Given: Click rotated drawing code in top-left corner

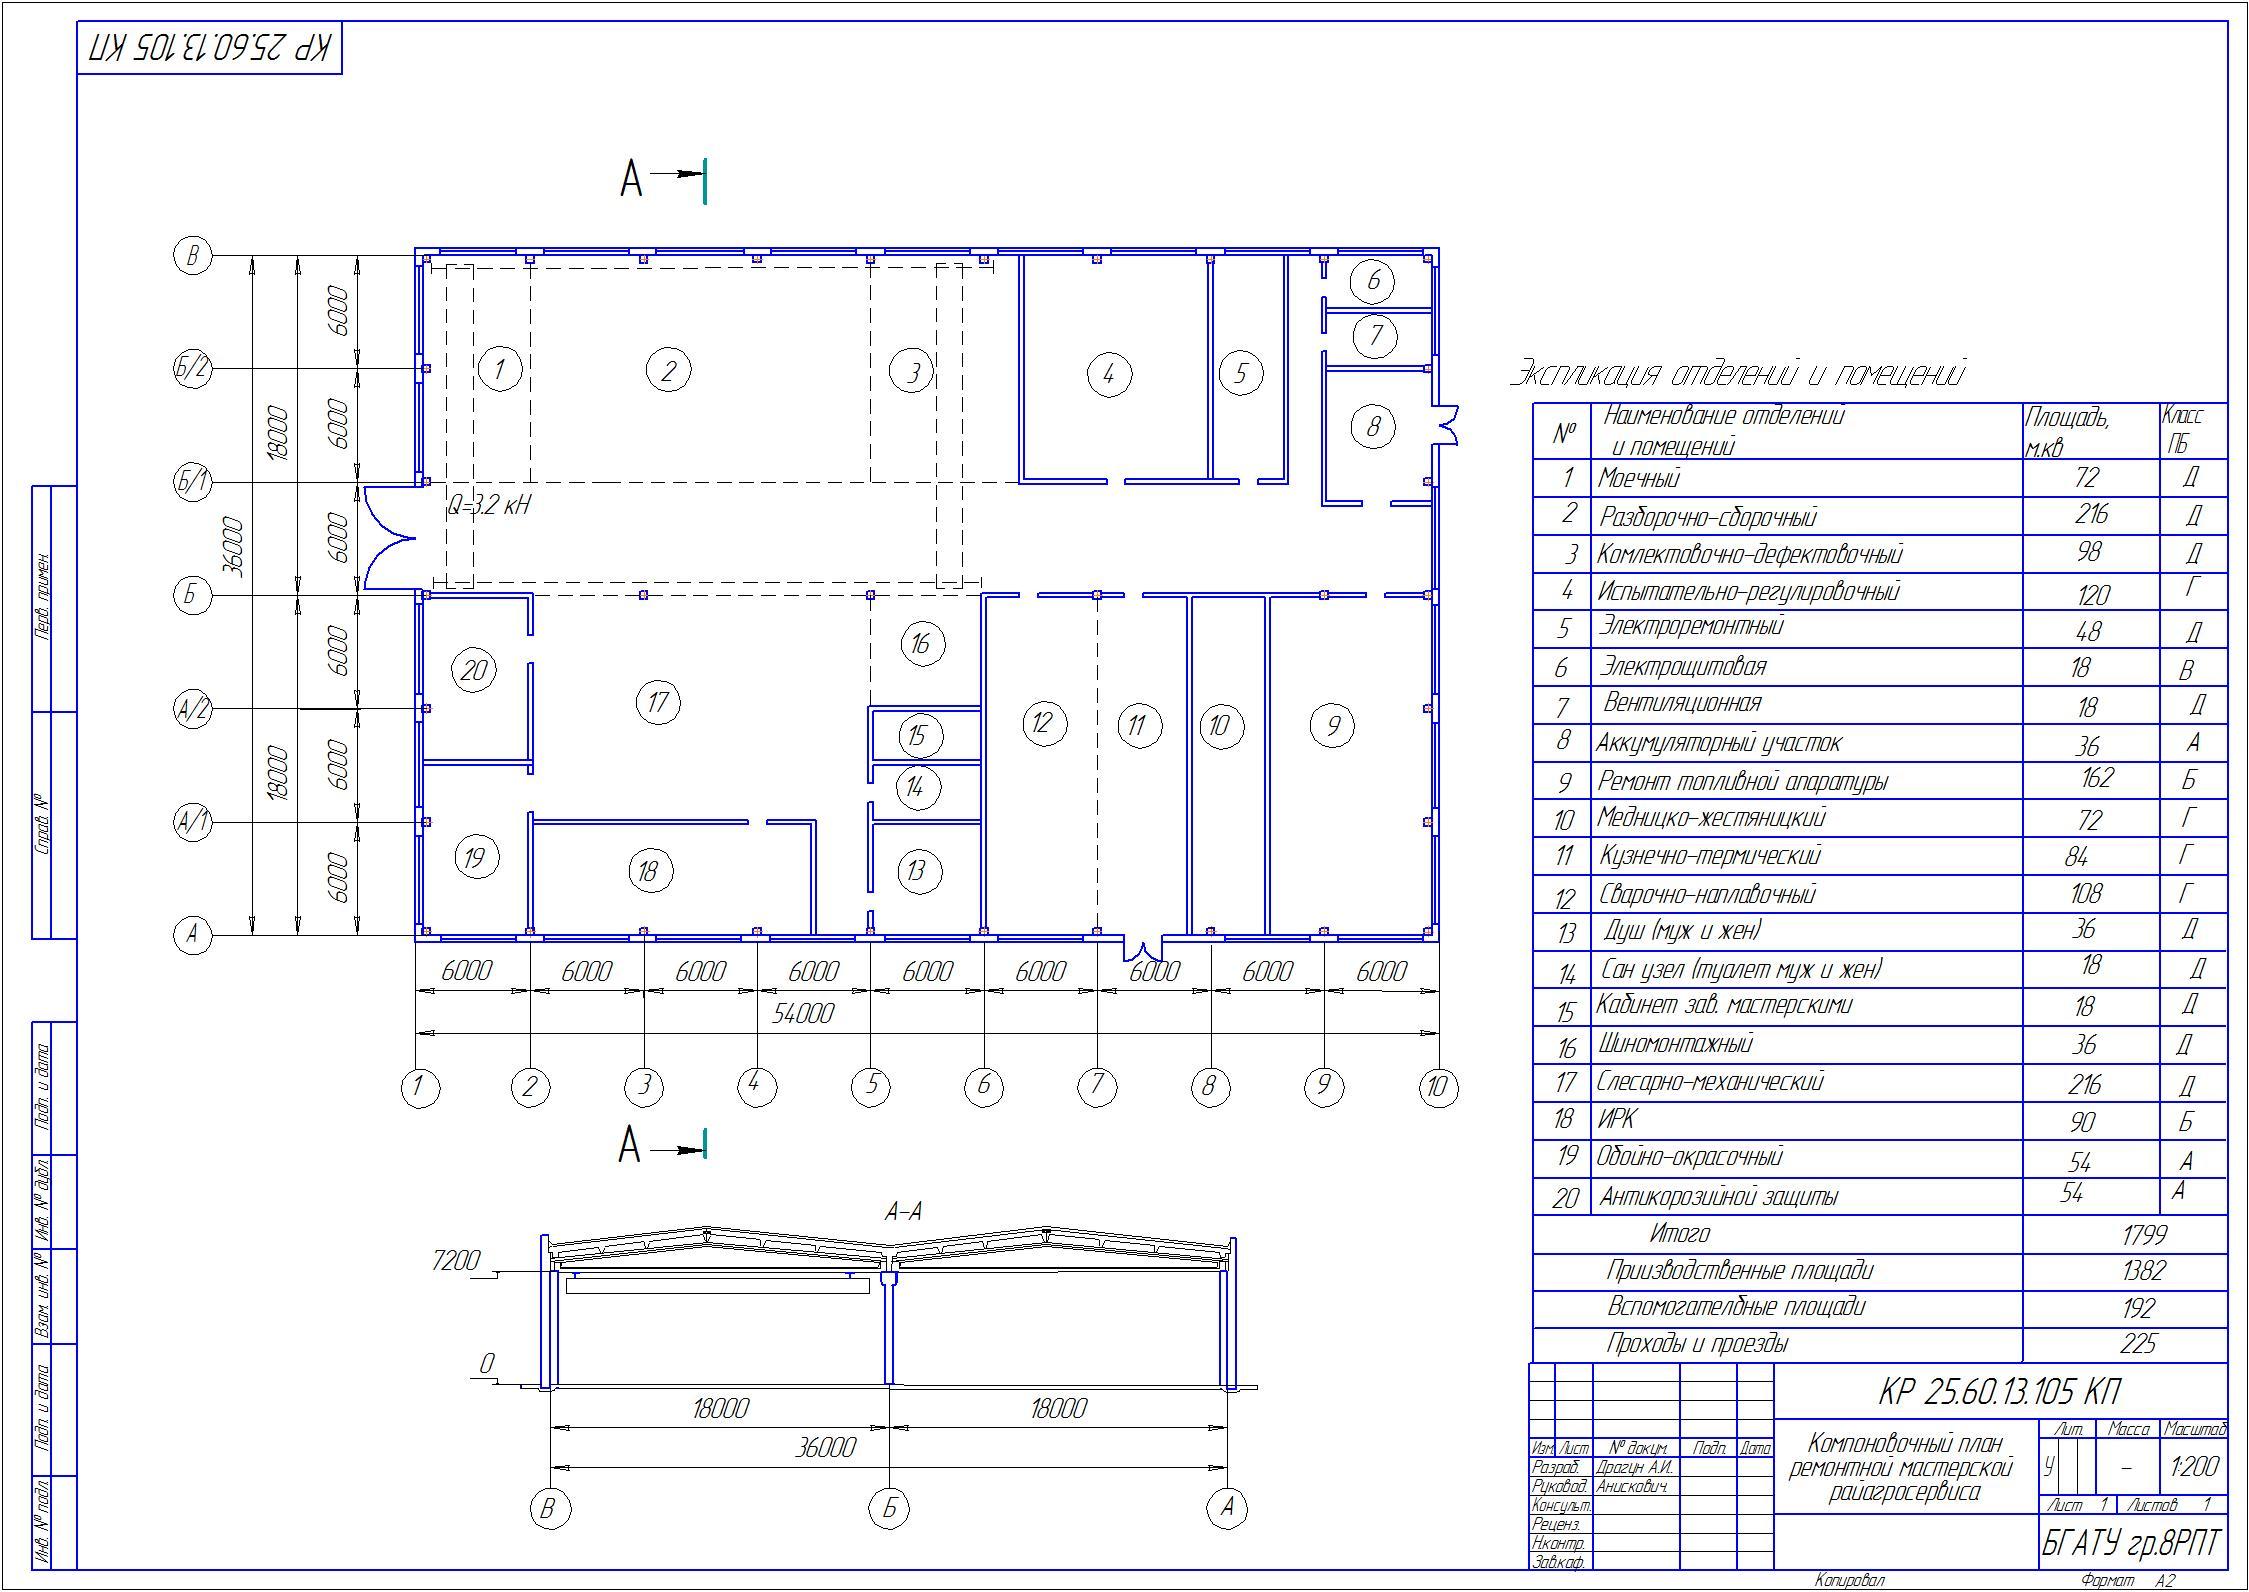Looking at the screenshot, I should pyautogui.click(x=210, y=48).
